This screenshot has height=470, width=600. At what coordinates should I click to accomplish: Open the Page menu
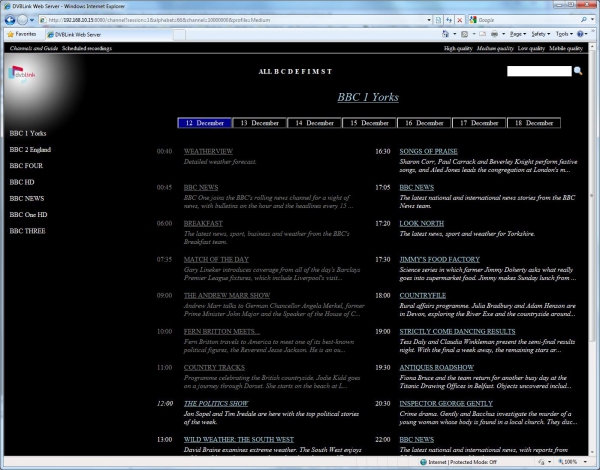click(518, 34)
